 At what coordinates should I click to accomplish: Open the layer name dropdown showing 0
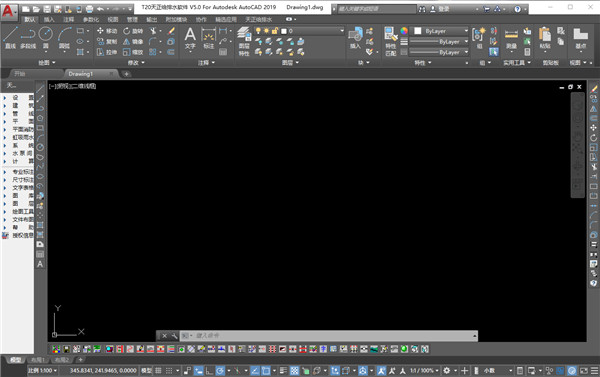316,31
